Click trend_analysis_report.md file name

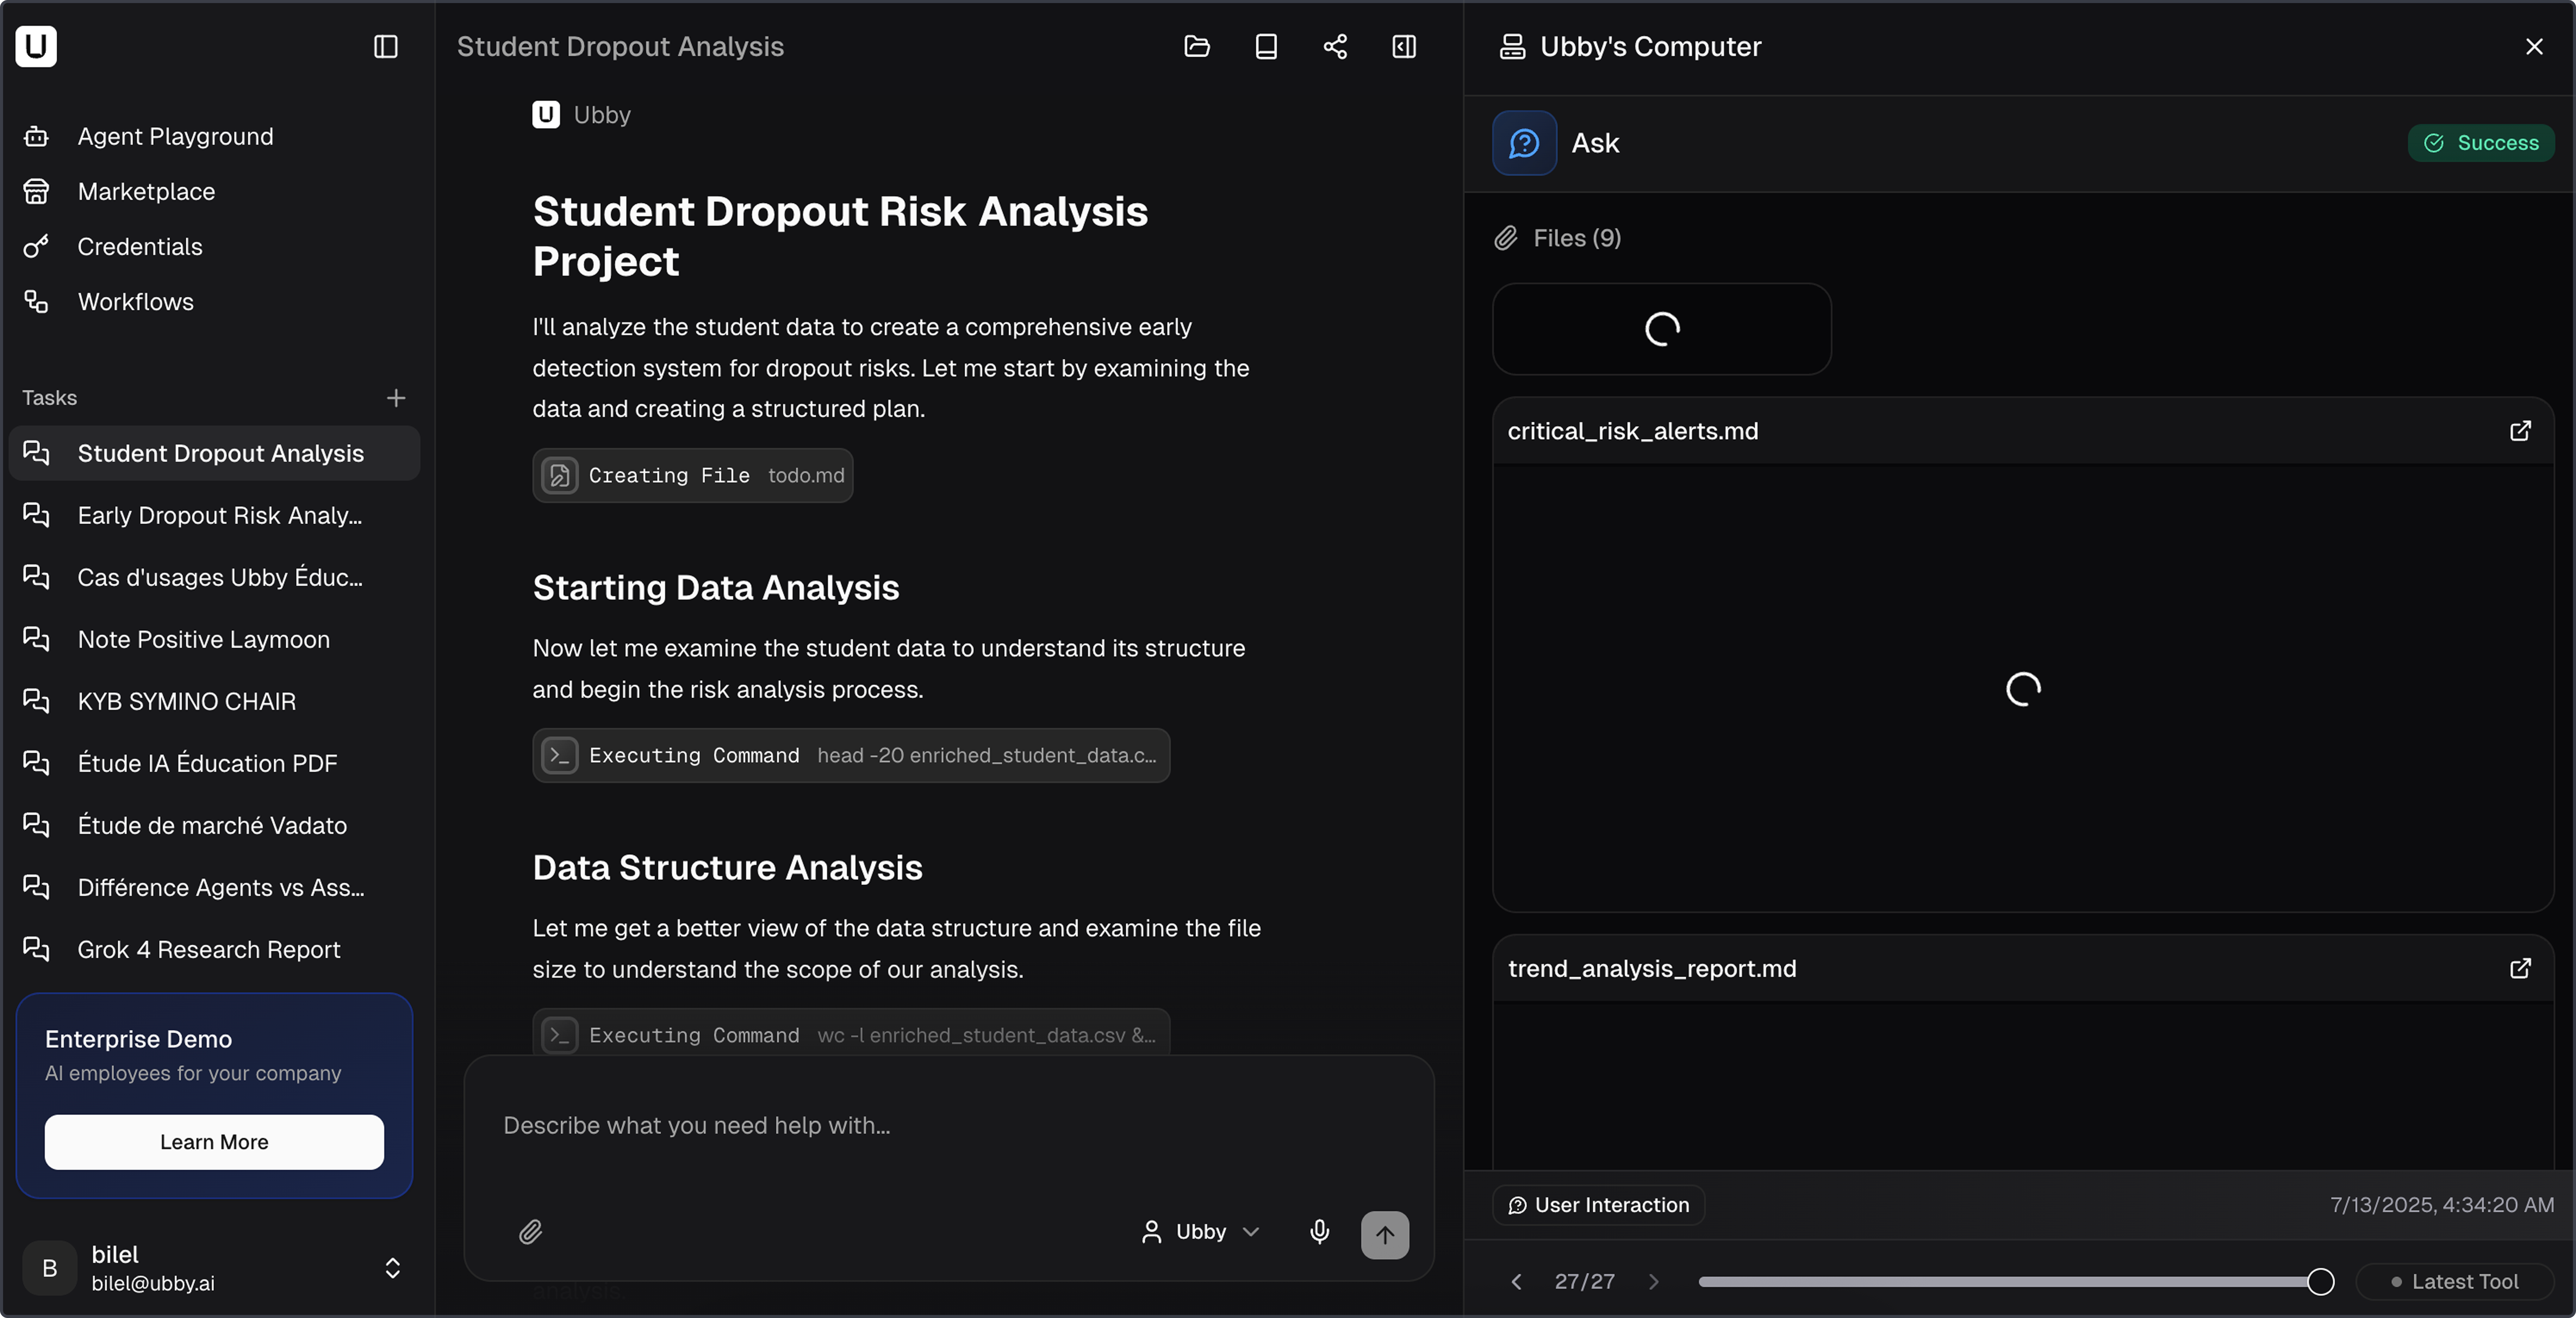(1652, 968)
